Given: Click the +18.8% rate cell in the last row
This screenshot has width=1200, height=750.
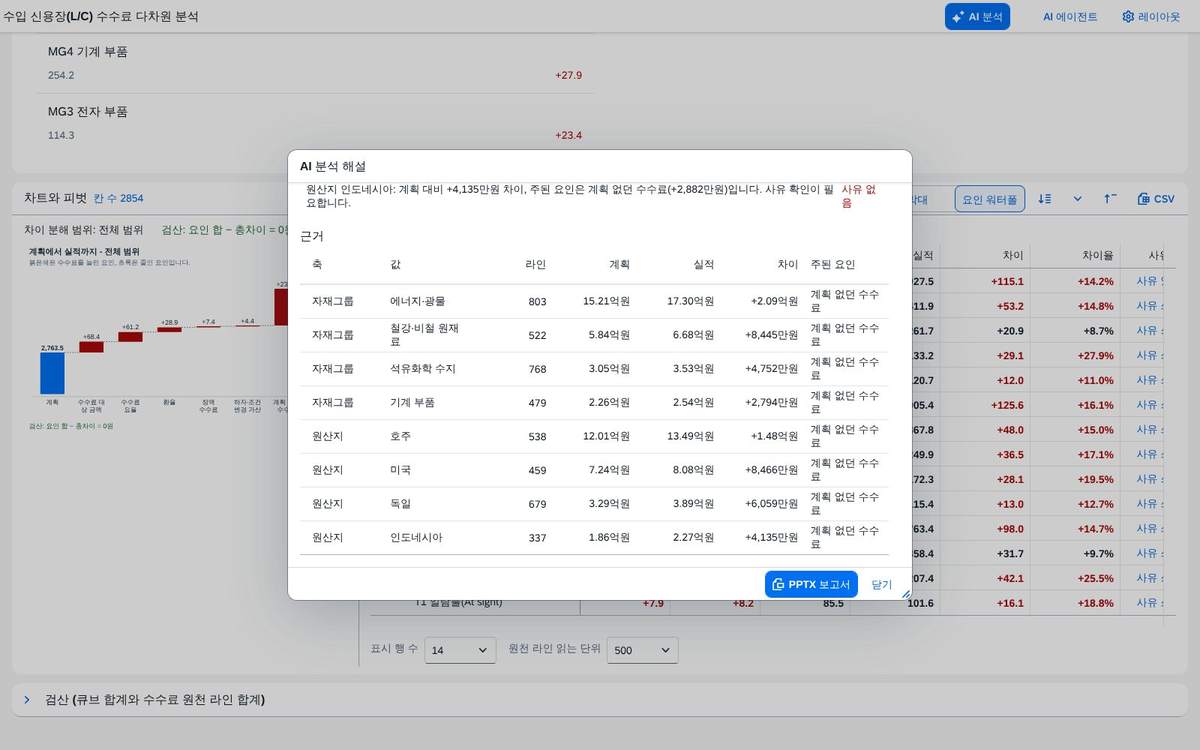Looking at the screenshot, I should point(1095,603).
